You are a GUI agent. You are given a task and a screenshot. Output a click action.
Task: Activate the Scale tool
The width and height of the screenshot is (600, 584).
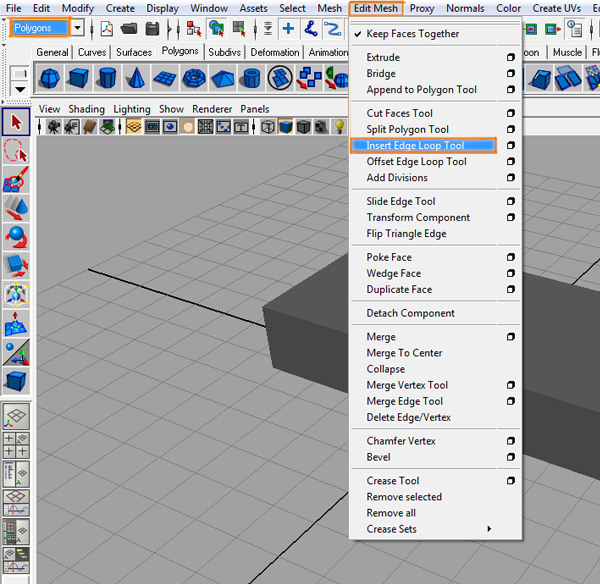coord(16,265)
